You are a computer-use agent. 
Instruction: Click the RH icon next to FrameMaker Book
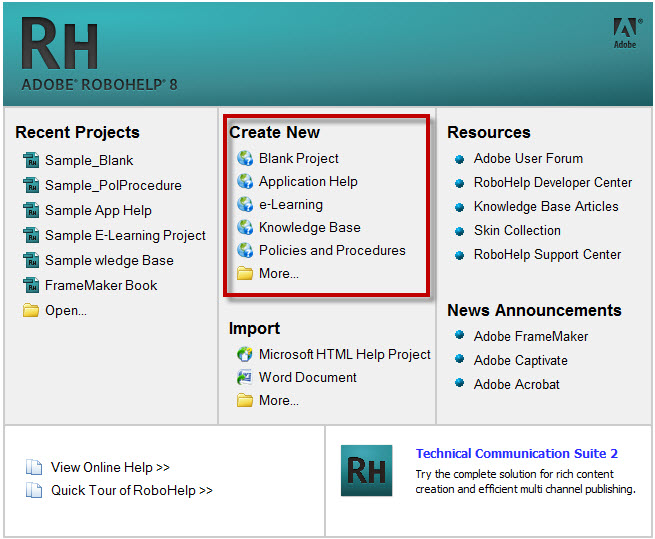(x=31, y=286)
